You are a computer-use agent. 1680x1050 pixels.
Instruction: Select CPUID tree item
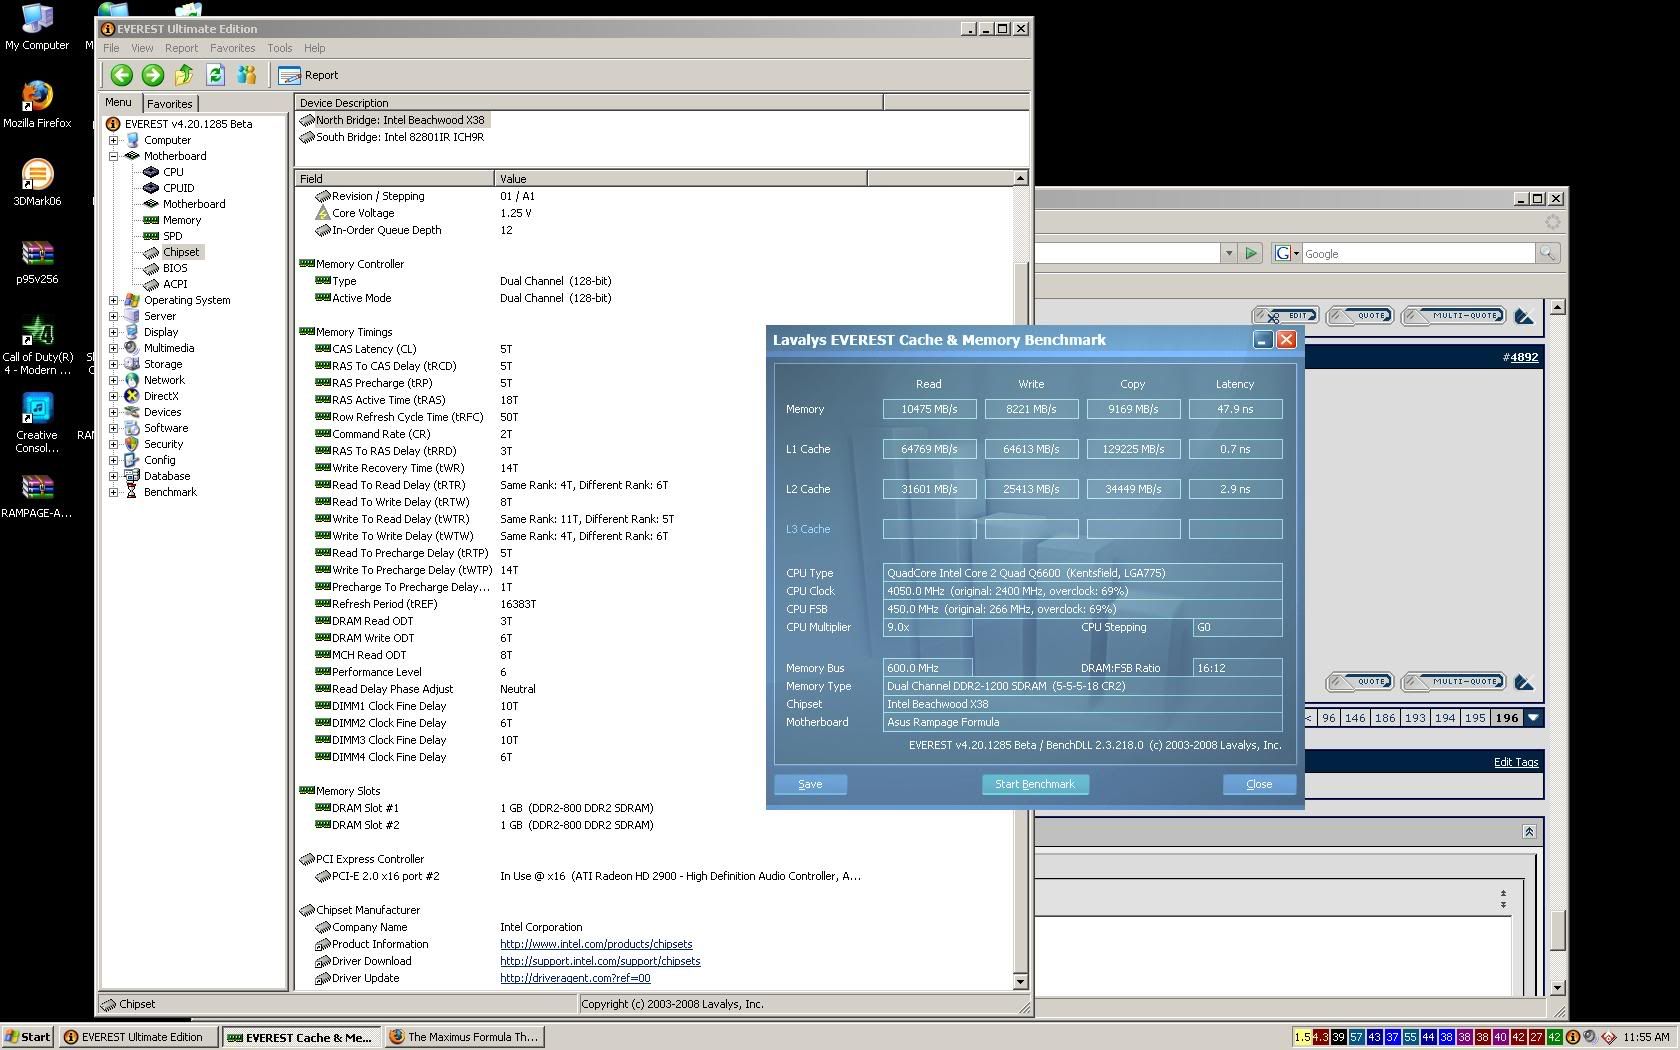click(178, 188)
